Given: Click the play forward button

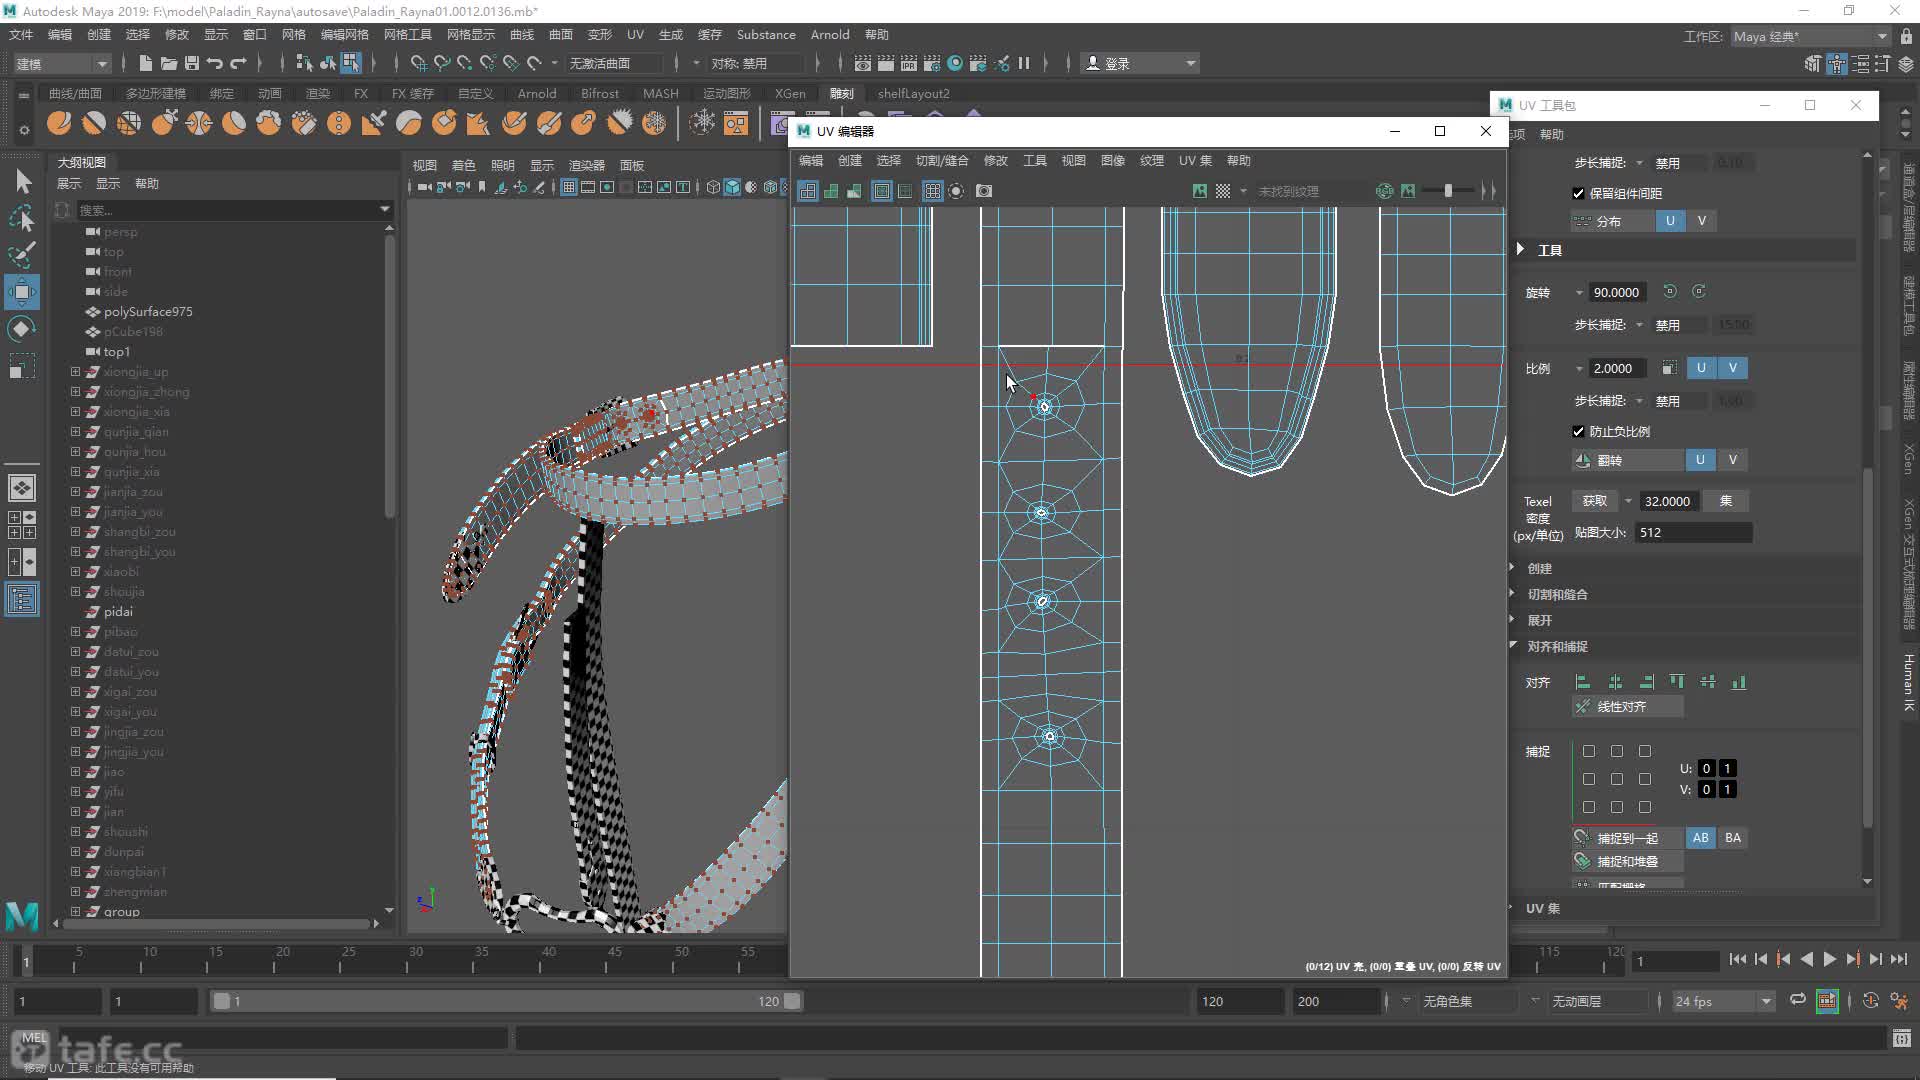Looking at the screenshot, I should pos(1829,959).
